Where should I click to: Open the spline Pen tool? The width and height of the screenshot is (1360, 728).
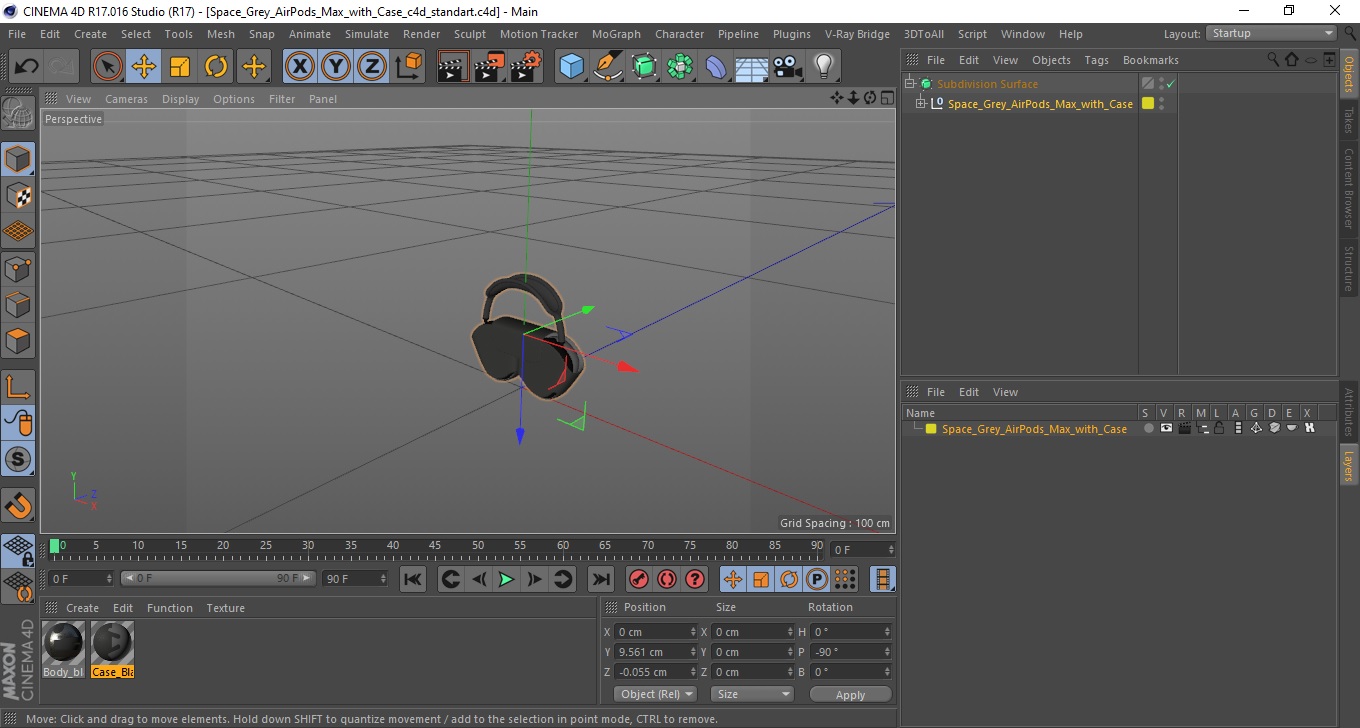(x=608, y=67)
